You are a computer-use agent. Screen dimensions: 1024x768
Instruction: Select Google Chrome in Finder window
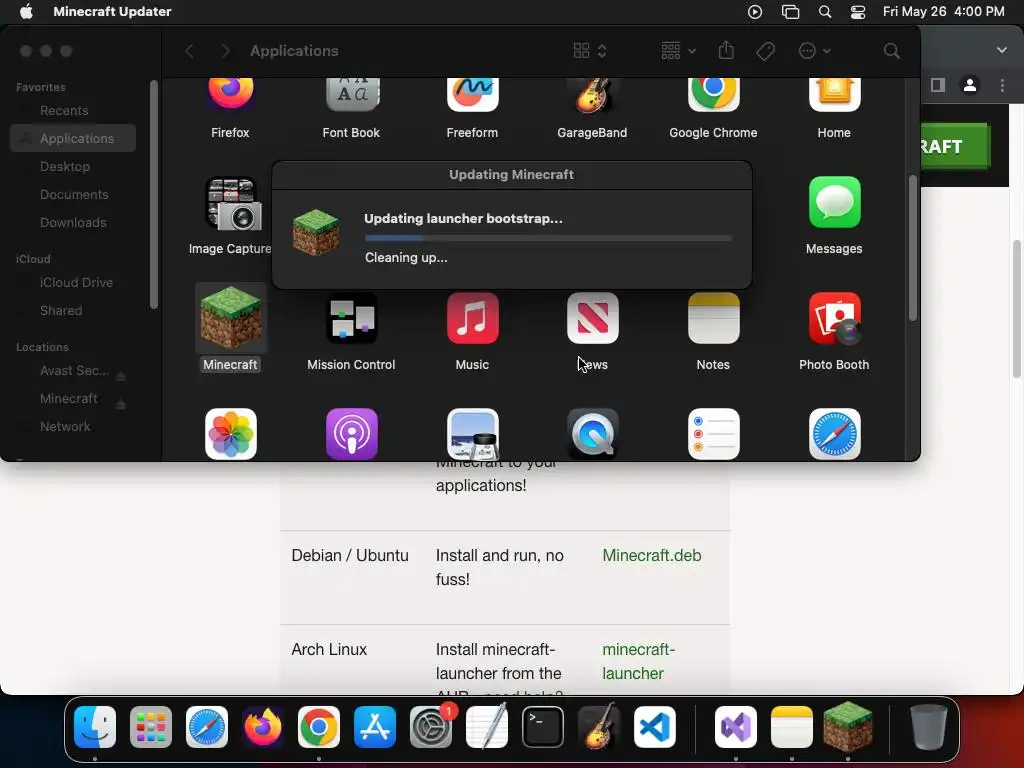click(713, 94)
